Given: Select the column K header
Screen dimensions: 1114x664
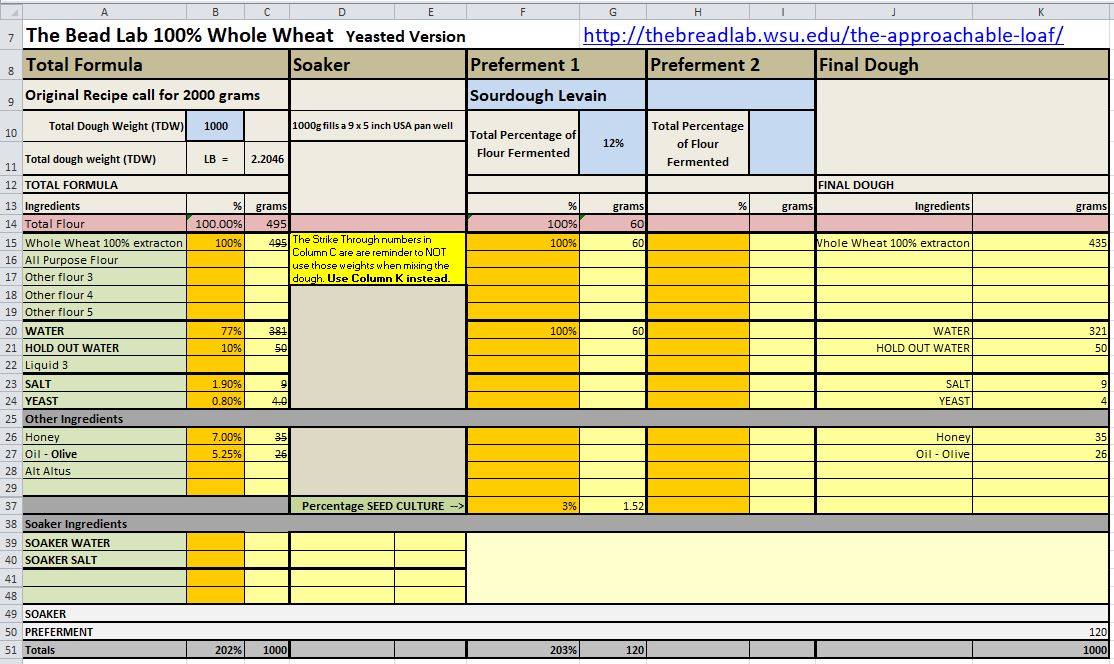Looking at the screenshot, I should [1041, 11].
